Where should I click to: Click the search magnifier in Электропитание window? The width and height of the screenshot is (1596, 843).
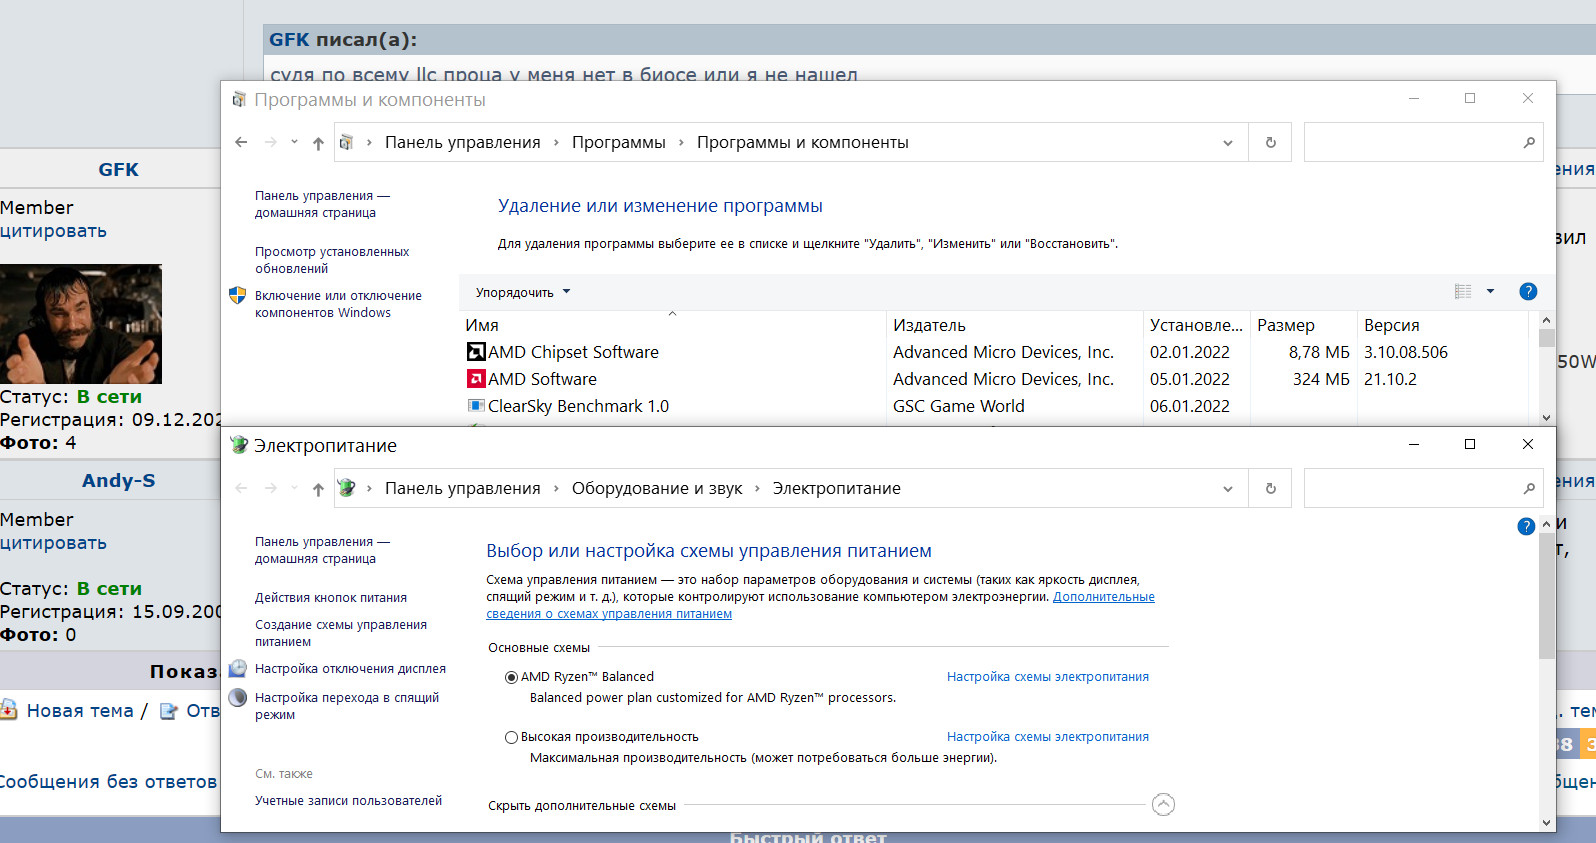click(x=1529, y=488)
